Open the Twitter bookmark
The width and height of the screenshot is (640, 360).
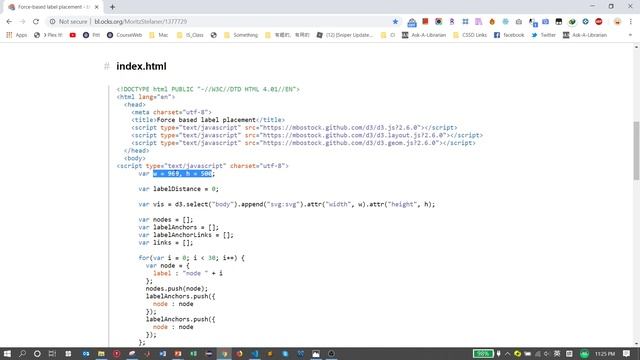544,35
